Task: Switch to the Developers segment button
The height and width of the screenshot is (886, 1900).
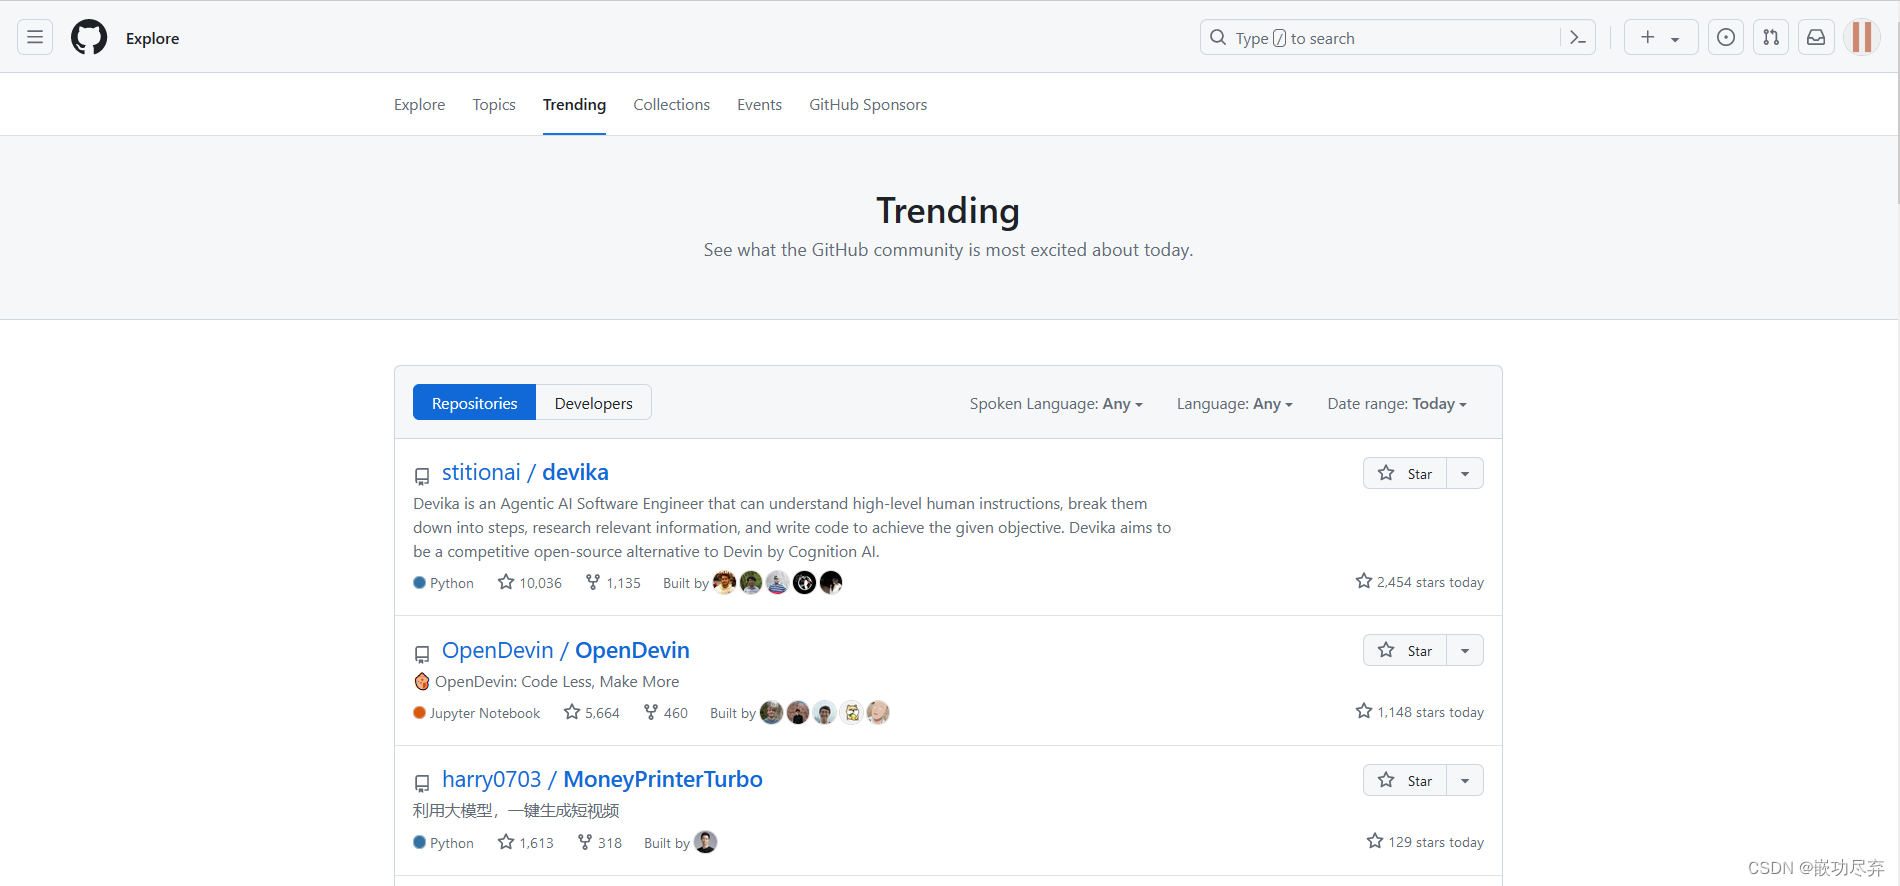Action: (x=593, y=403)
